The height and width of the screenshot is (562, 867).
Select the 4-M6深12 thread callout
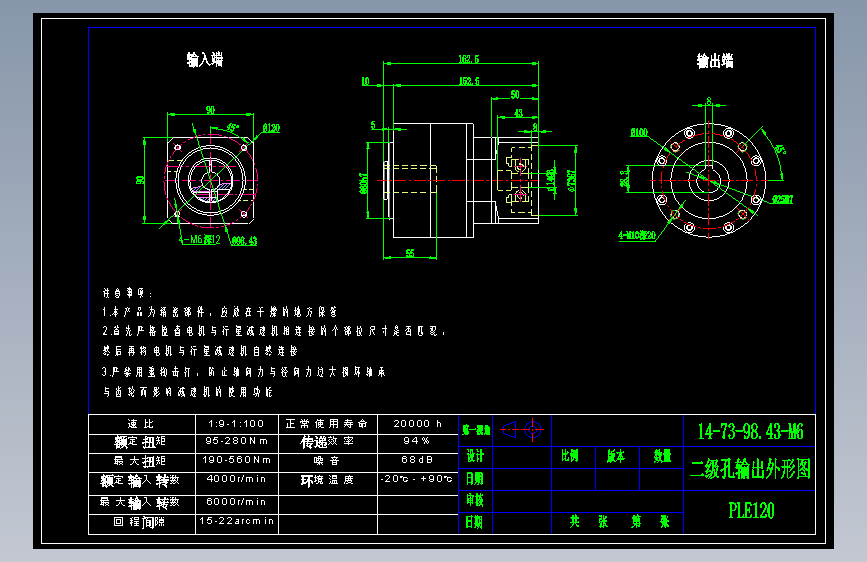click(200, 240)
